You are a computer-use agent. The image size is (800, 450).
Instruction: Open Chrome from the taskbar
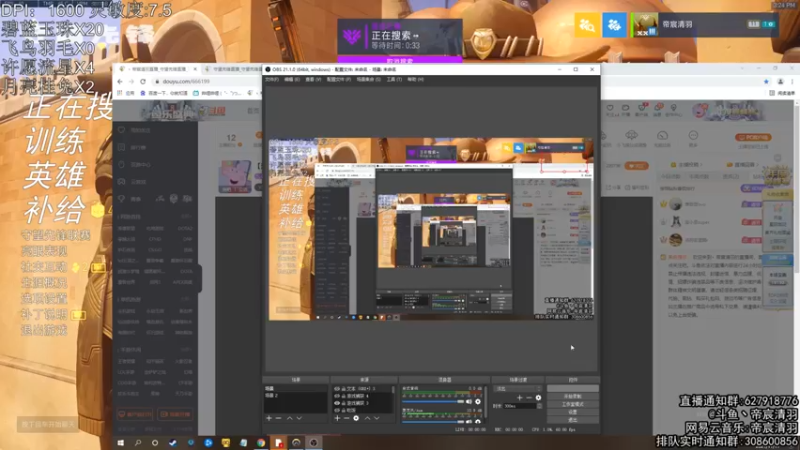point(261,443)
